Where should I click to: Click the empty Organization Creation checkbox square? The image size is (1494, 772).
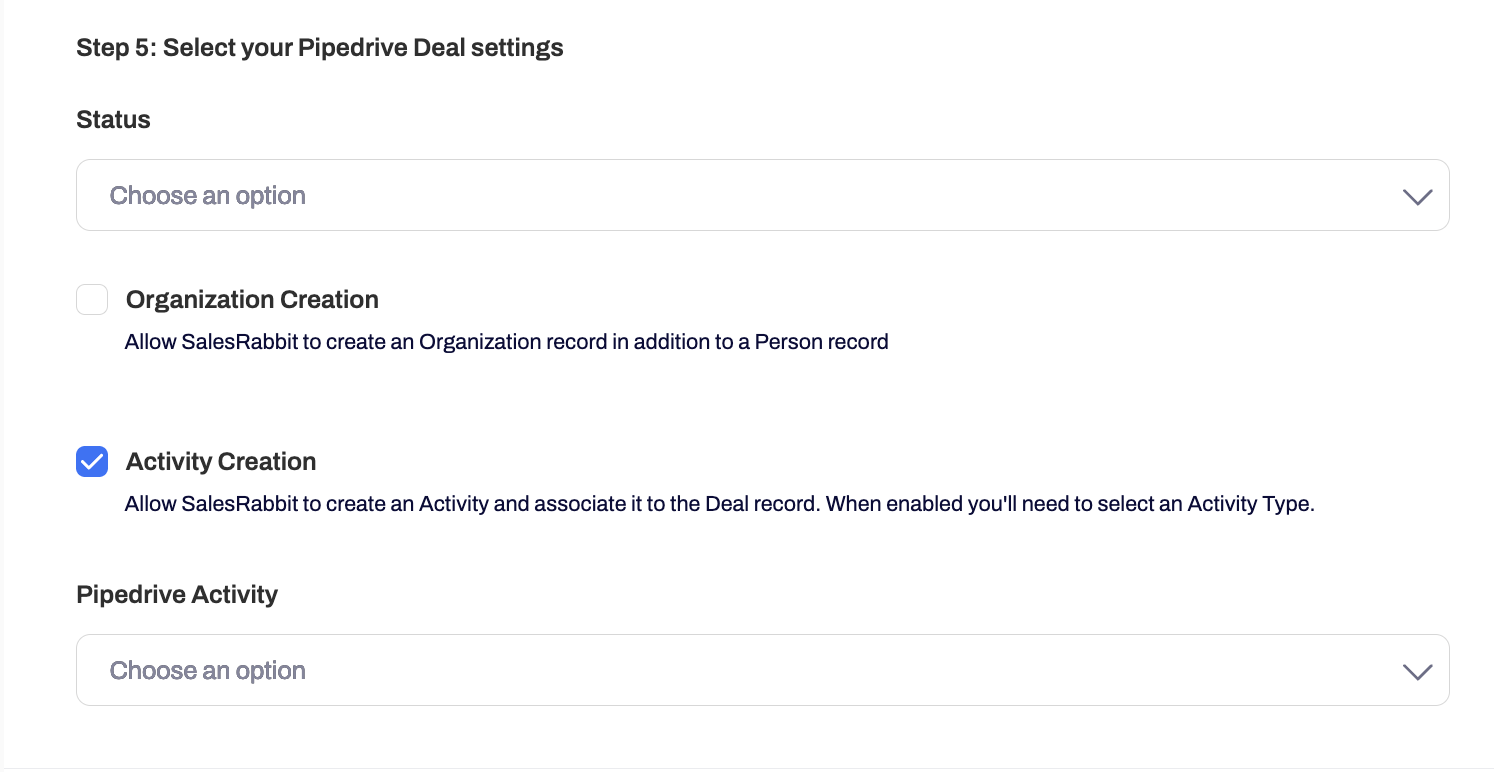pyautogui.click(x=91, y=299)
